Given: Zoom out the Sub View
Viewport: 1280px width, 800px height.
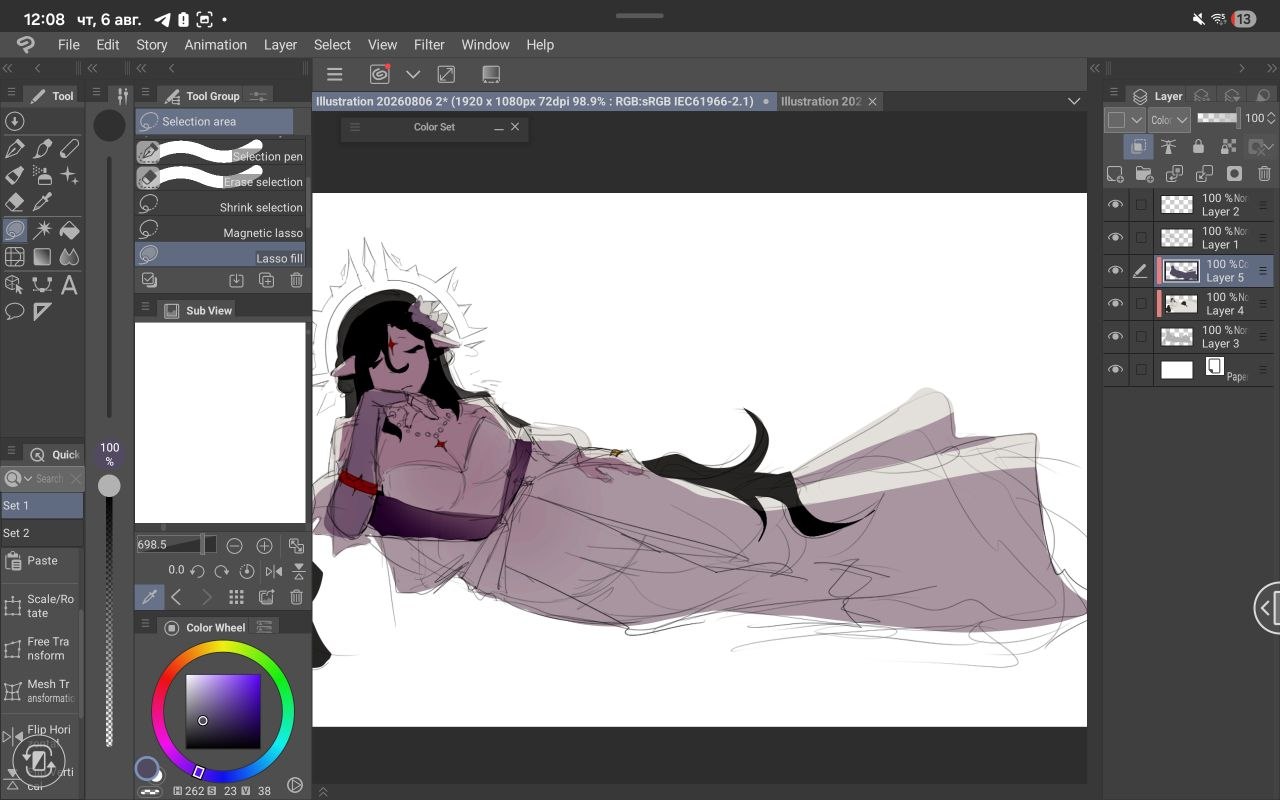Looking at the screenshot, I should coord(234,545).
